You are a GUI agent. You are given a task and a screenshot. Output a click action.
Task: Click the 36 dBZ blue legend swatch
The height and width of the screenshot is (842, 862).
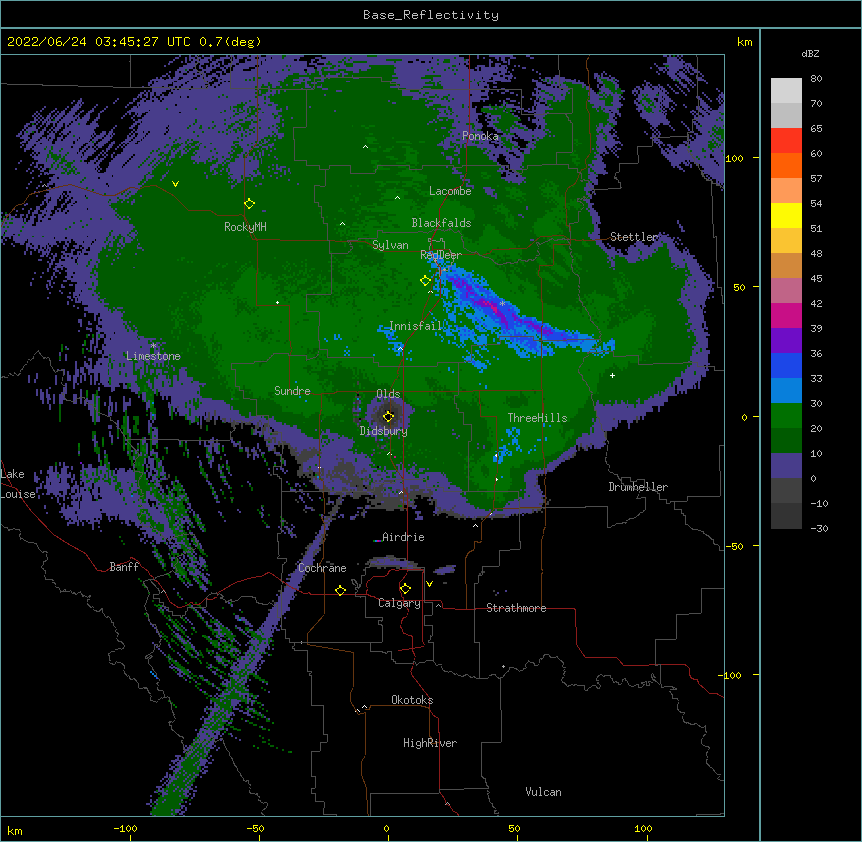(x=786, y=365)
